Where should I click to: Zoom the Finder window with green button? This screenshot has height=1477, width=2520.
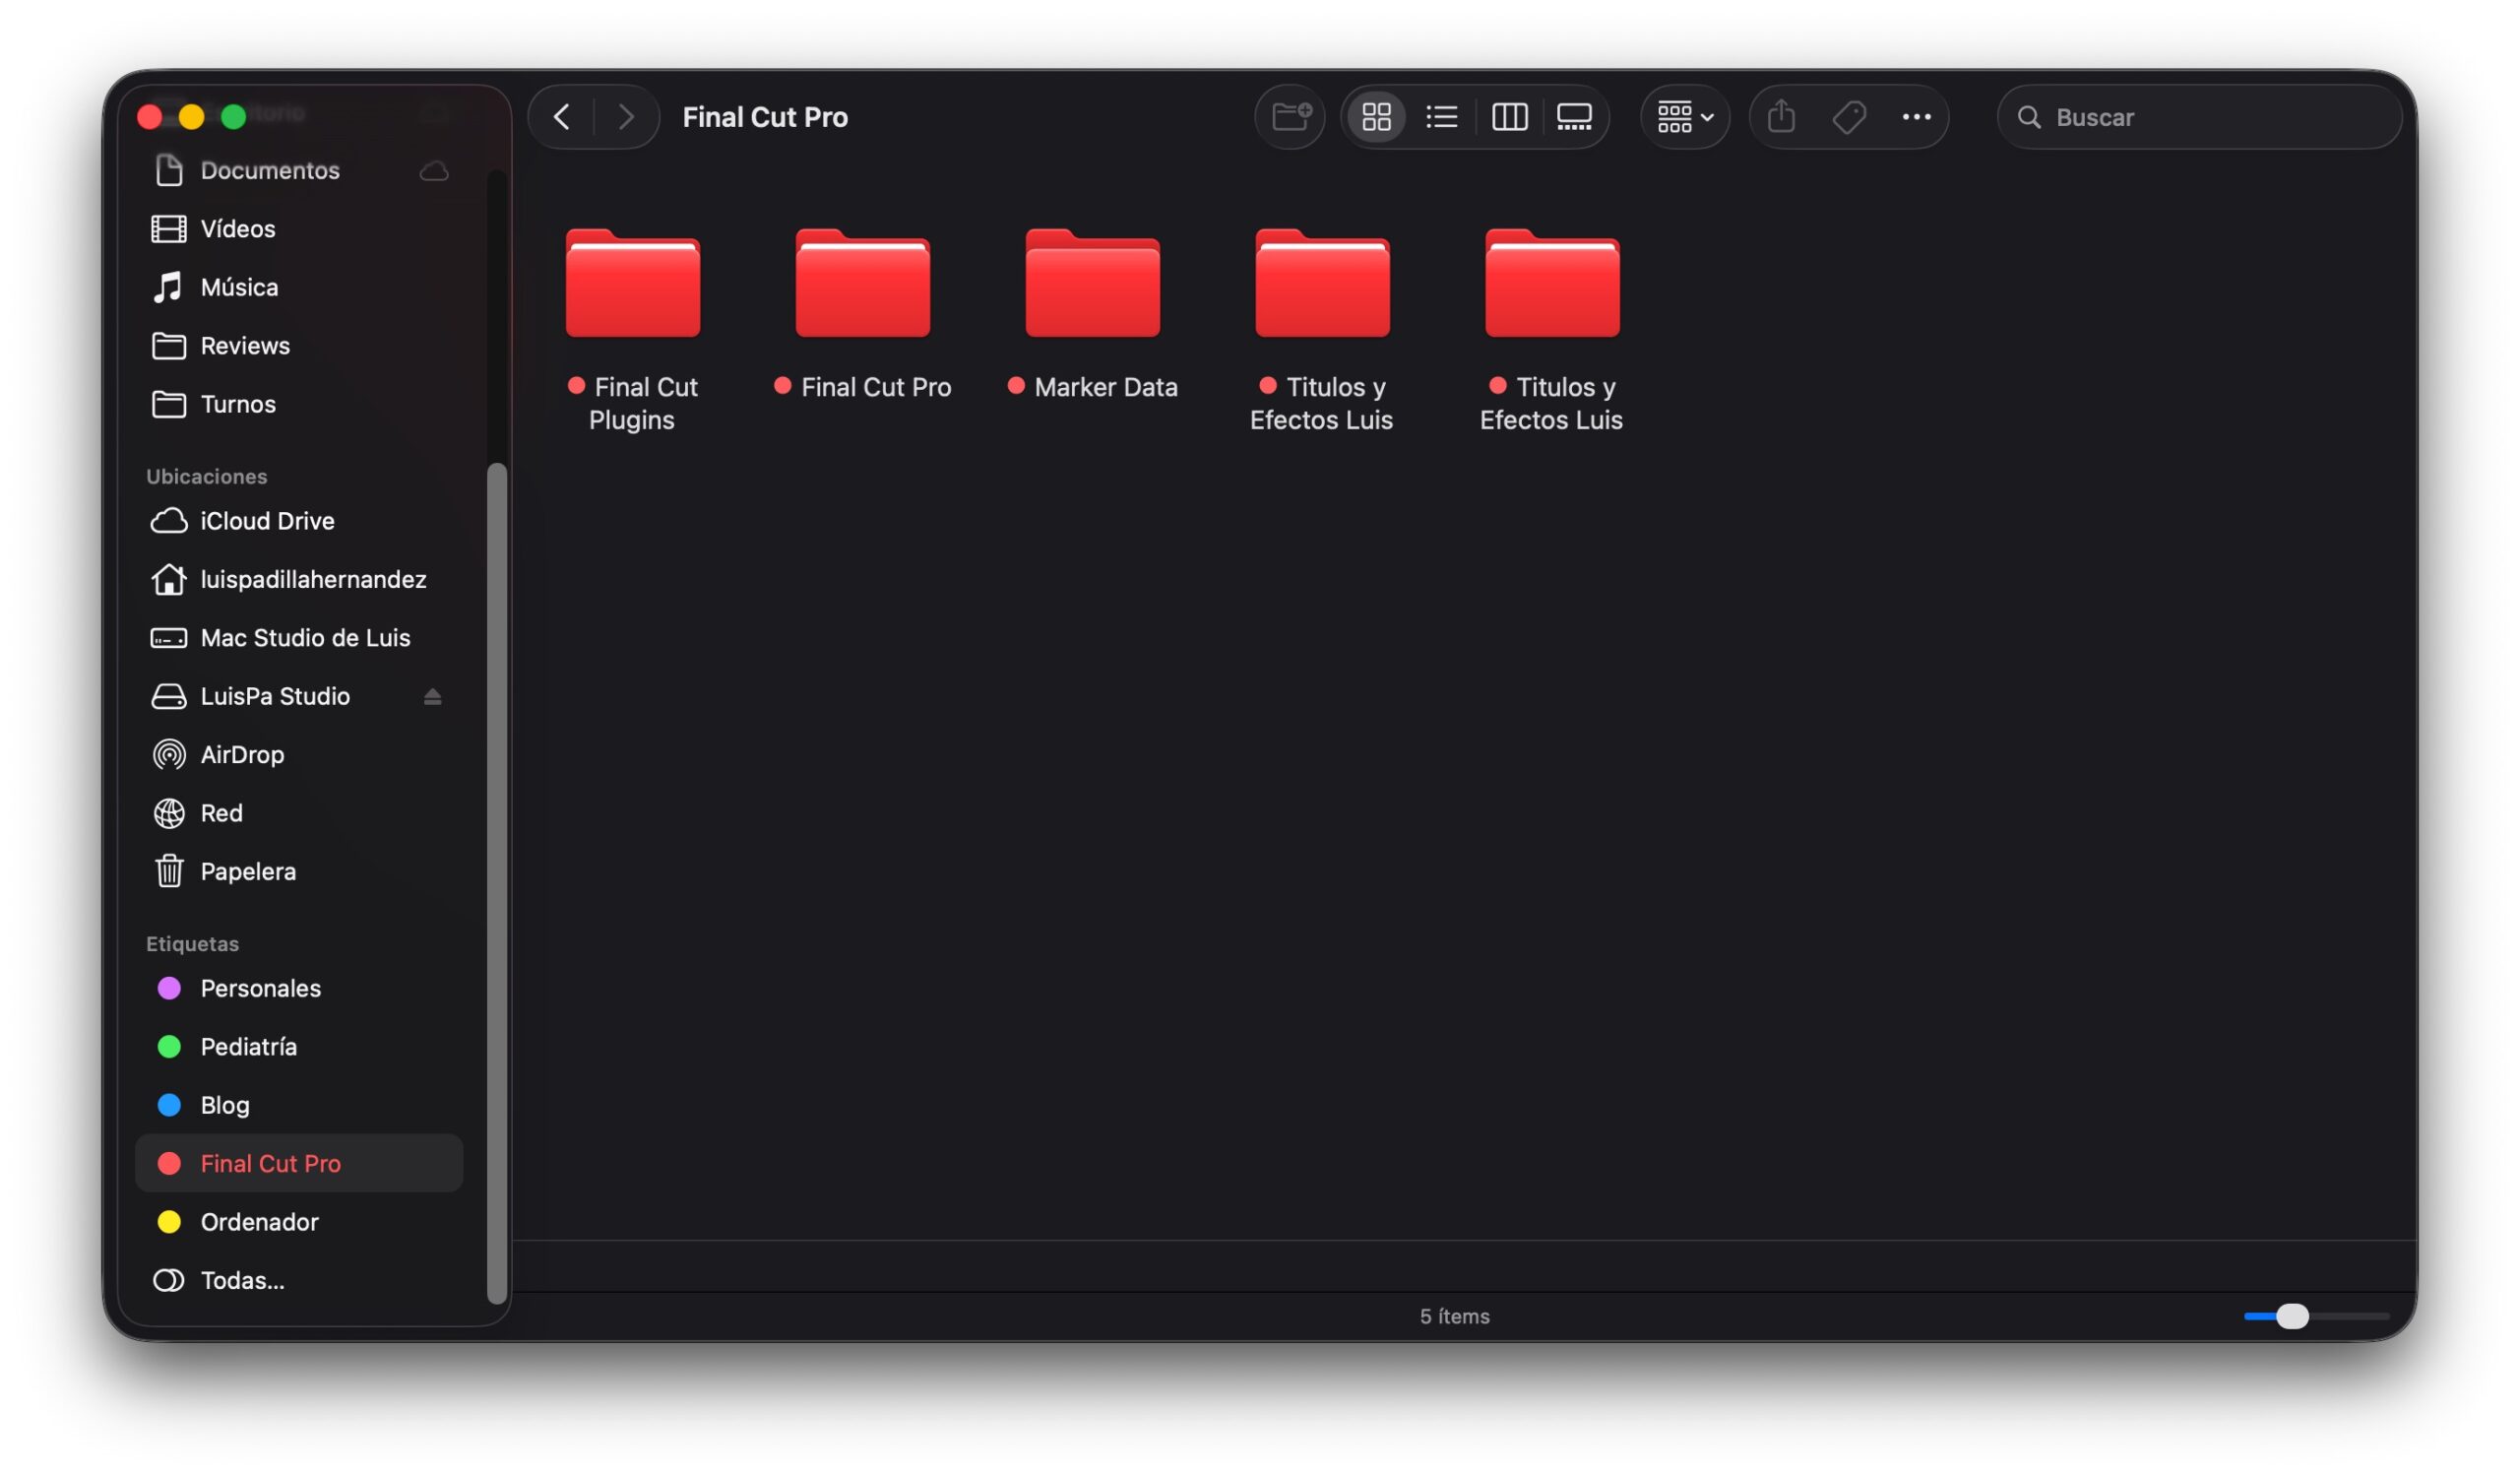pos(233,117)
